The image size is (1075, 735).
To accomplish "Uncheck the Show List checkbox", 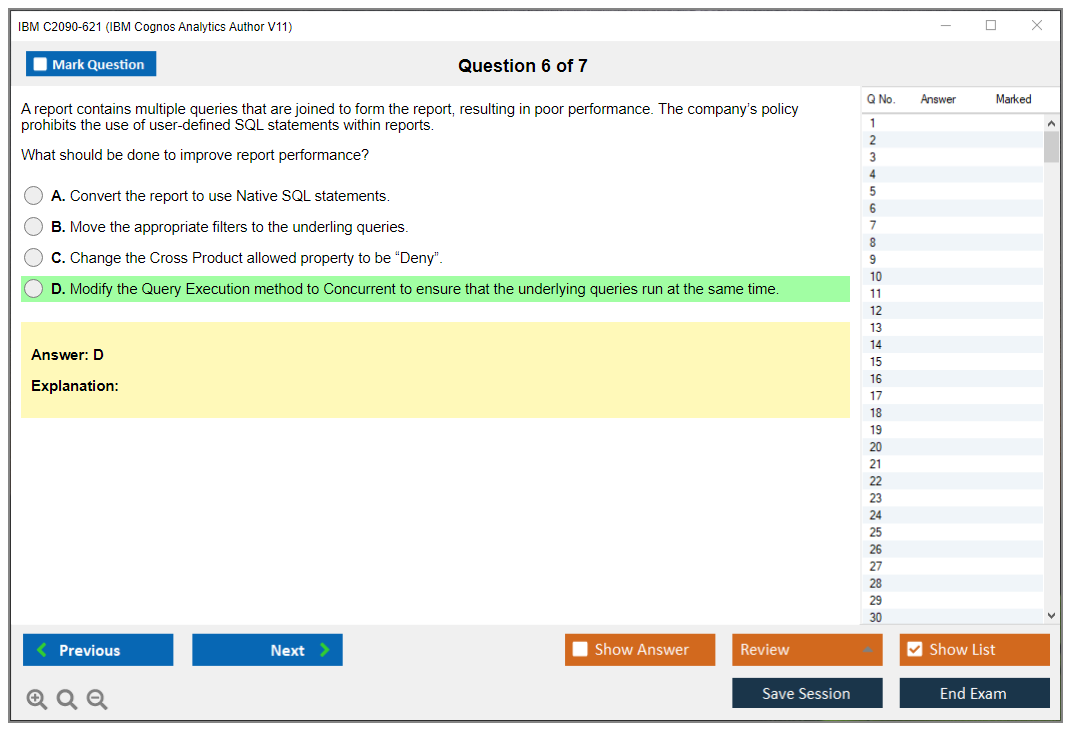I will tap(914, 650).
